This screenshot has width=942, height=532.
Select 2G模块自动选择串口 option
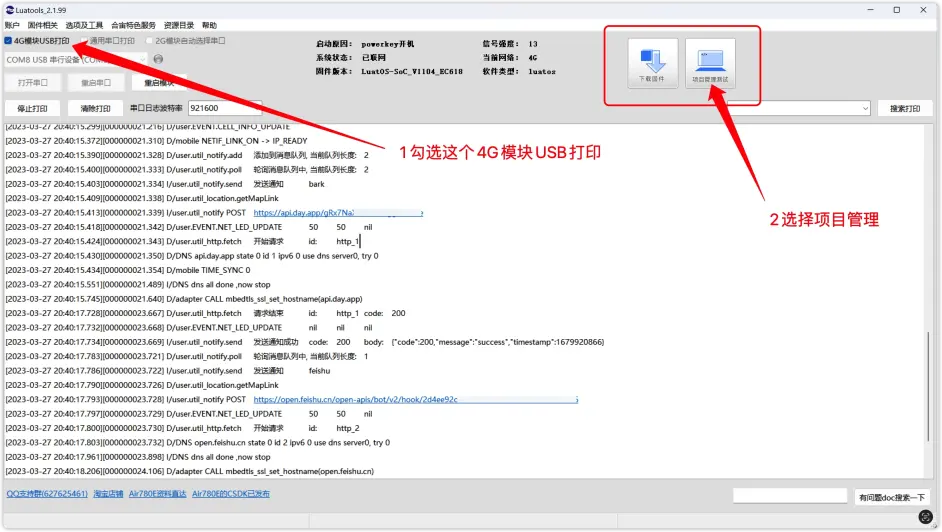(x=150, y=41)
